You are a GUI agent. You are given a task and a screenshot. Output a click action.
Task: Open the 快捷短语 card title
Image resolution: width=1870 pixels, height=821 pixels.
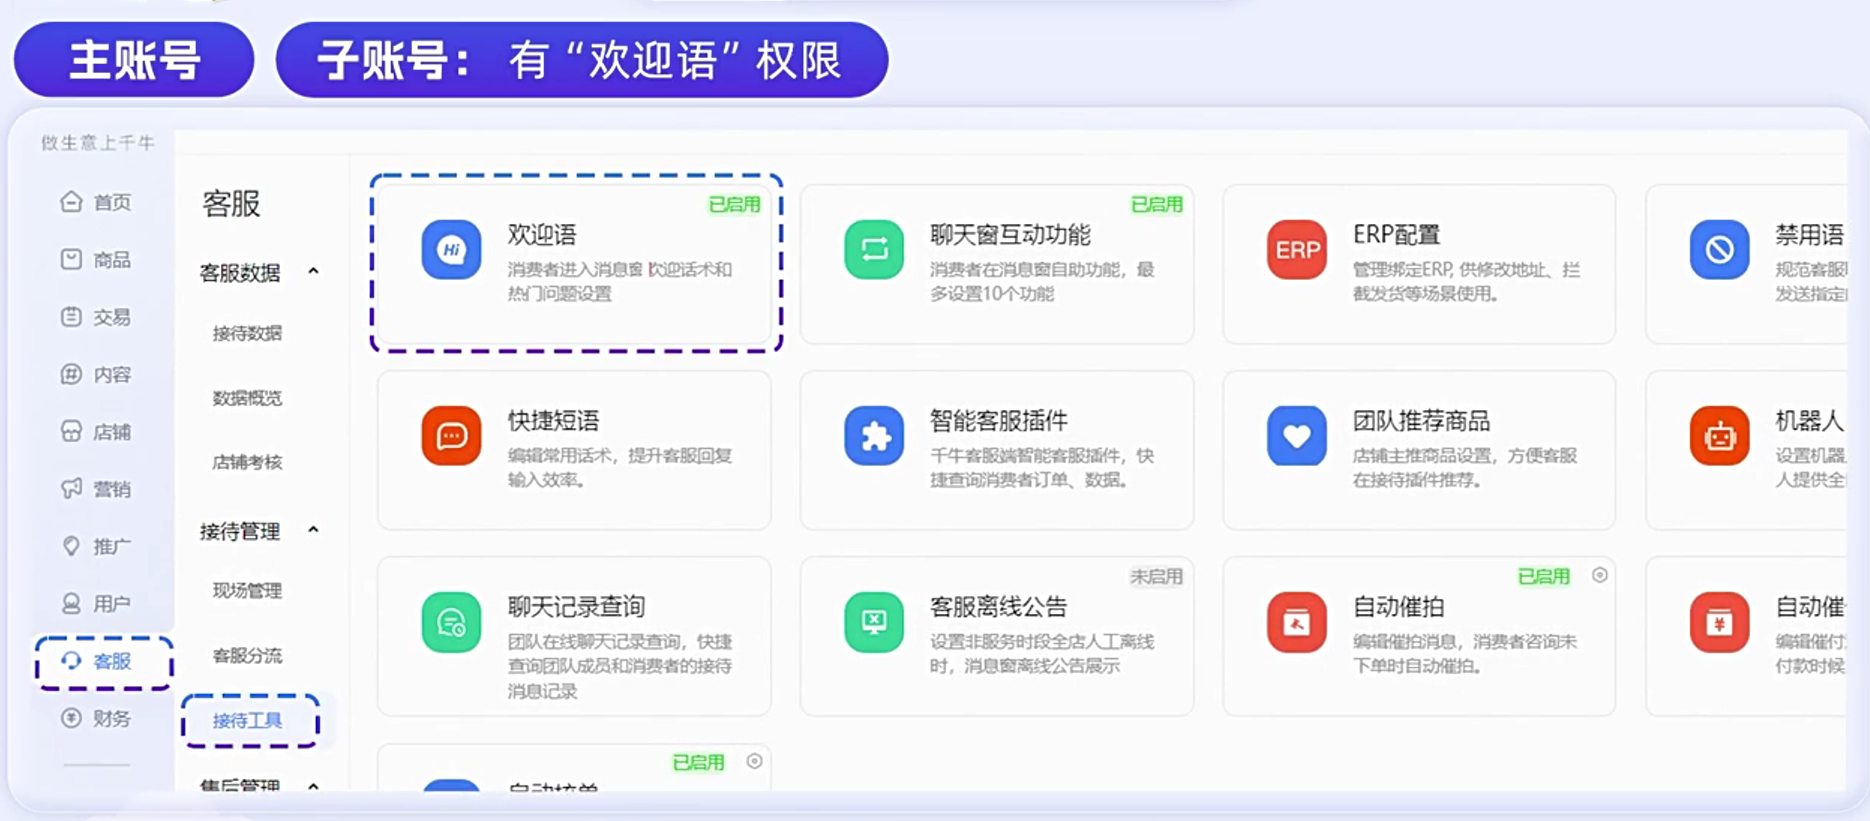click(553, 421)
